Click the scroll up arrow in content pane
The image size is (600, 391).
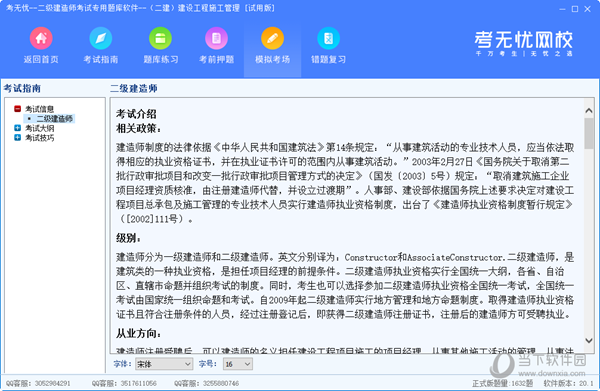point(589,111)
